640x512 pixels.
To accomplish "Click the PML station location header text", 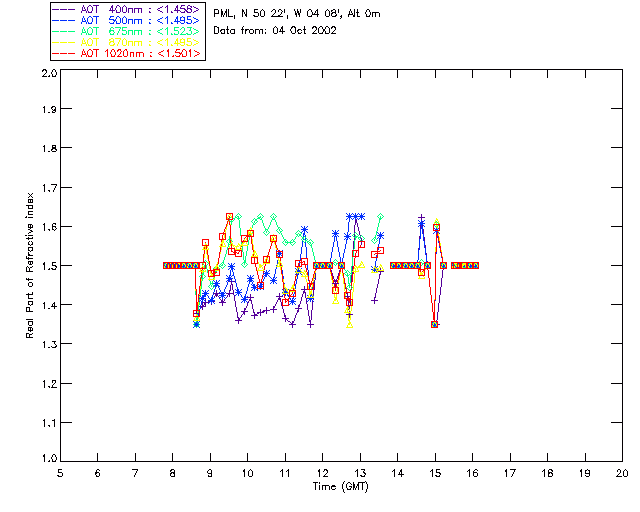I will (297, 14).
